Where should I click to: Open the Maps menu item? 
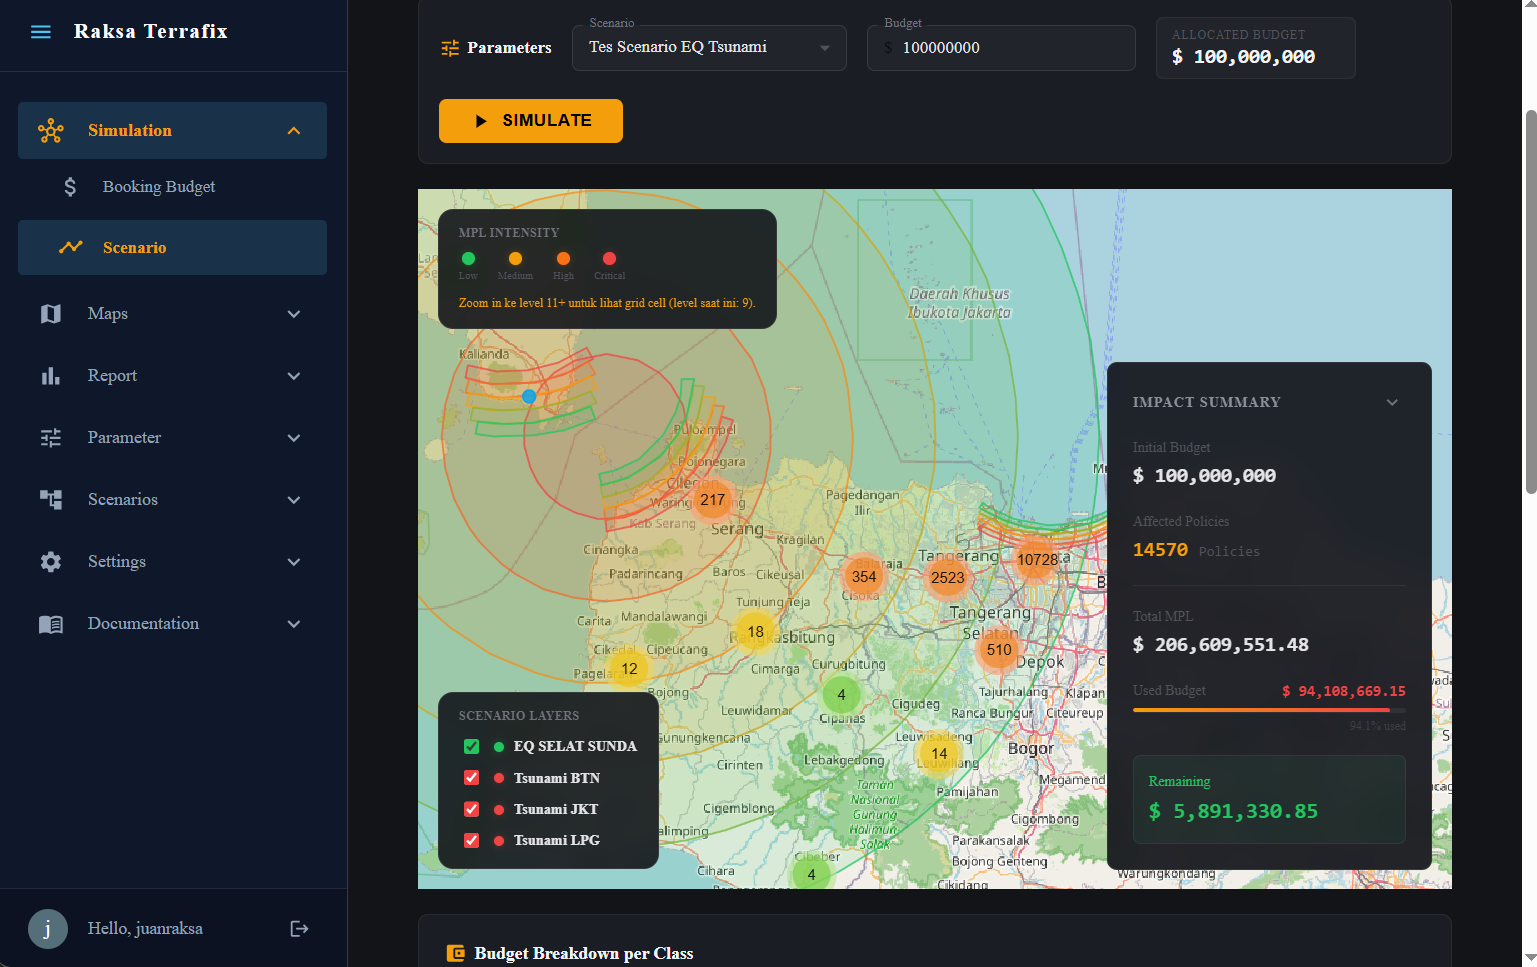pyautogui.click(x=172, y=314)
